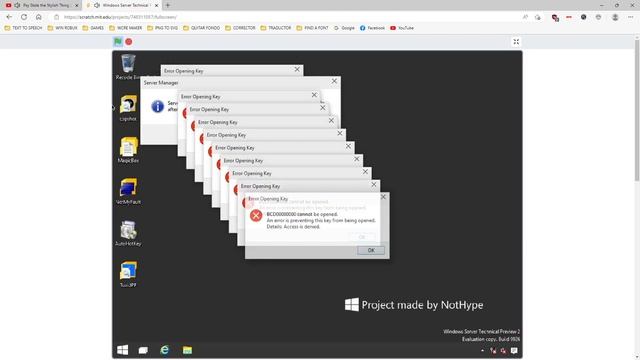
Task: Open the GAMES bookmark folder
Action: click(x=93, y=28)
